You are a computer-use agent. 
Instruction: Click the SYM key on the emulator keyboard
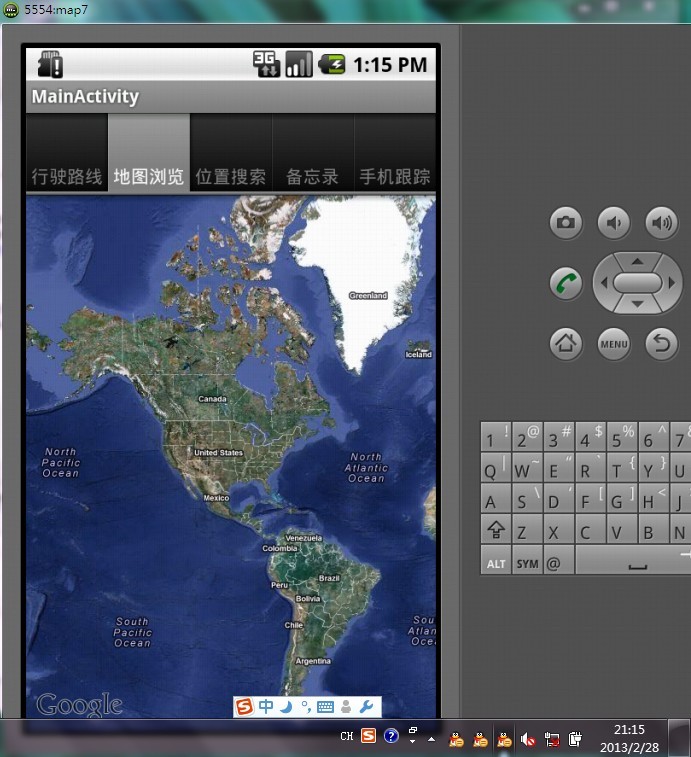pos(527,560)
